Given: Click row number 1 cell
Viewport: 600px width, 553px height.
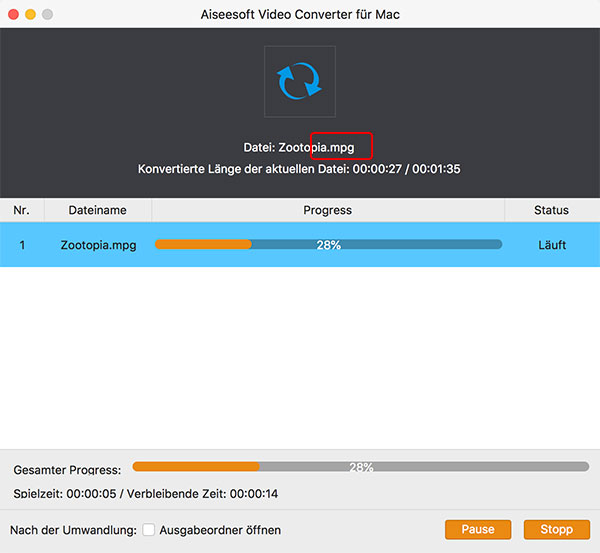Looking at the screenshot, I should [22, 245].
